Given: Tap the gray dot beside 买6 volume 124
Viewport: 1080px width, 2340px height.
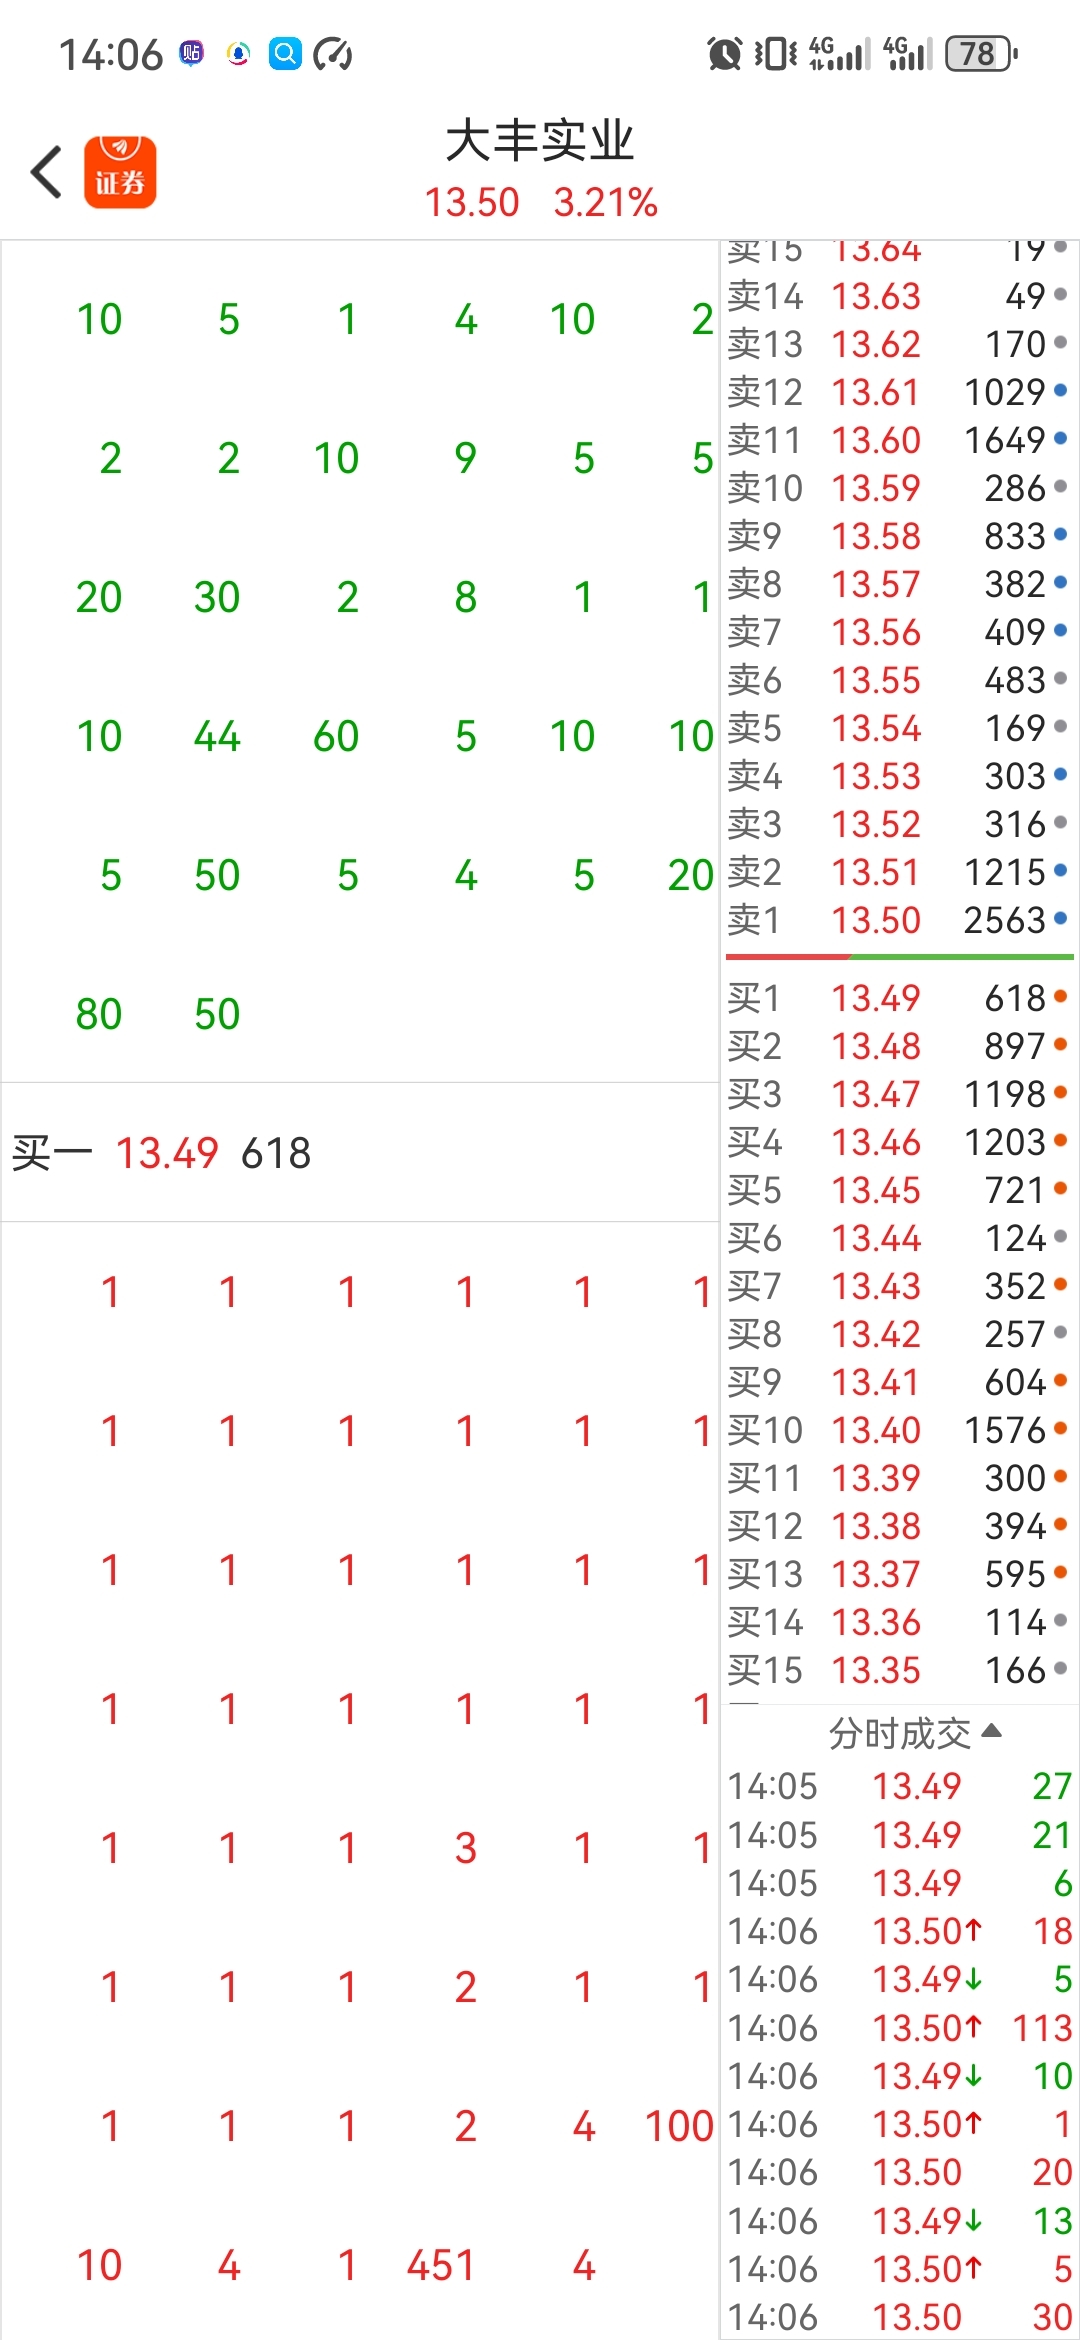Looking at the screenshot, I should coord(1061,1235).
